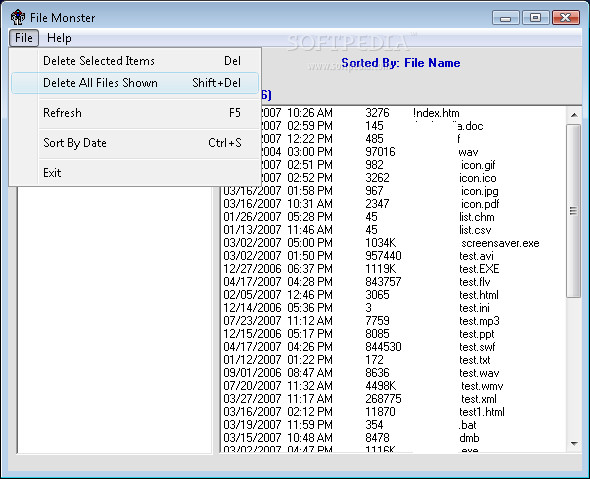Select the icon.ico file row
The image size is (590, 479).
(x=393, y=178)
